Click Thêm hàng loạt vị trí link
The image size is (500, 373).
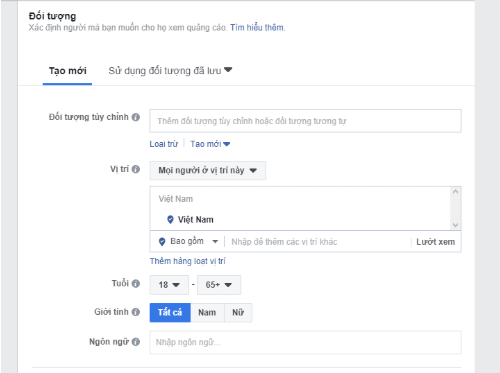[x=187, y=261]
